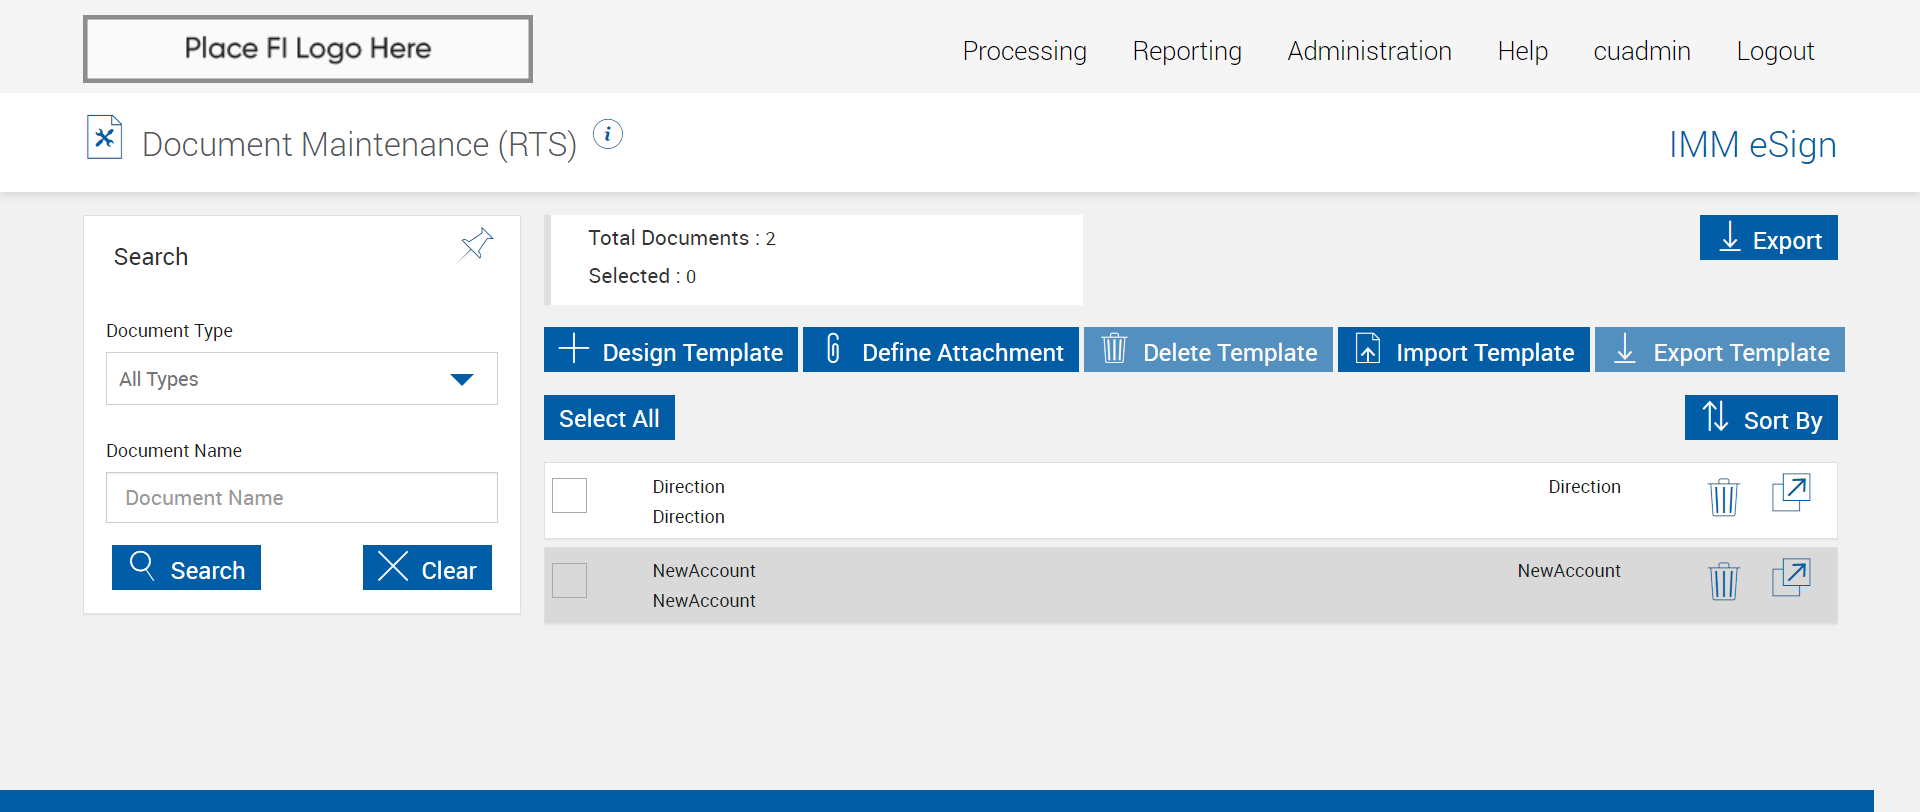Tick the NewAccount row checkbox
The height and width of the screenshot is (812, 1920).
[x=570, y=581]
